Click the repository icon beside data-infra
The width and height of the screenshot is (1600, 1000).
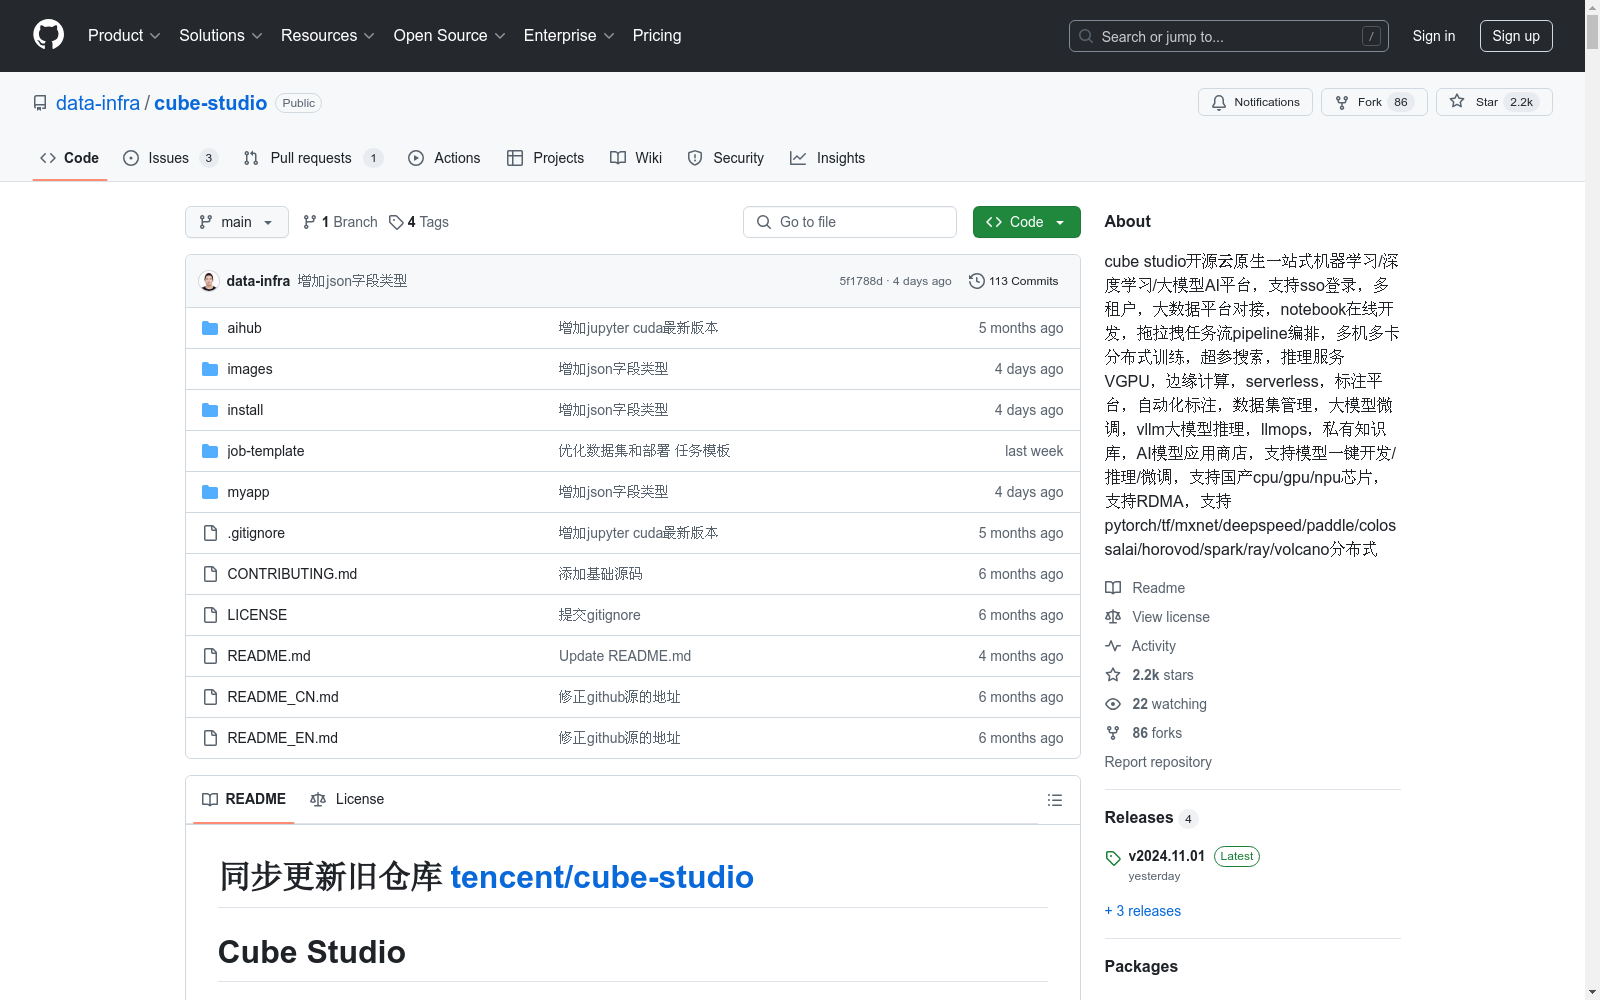(40, 103)
